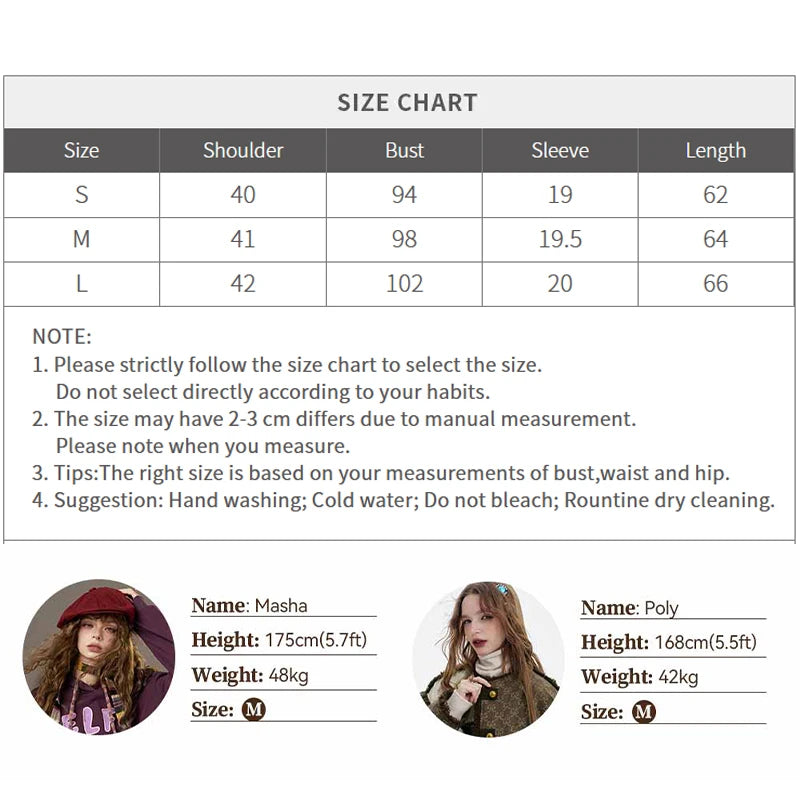Select the M size badge under Masha

point(253,710)
